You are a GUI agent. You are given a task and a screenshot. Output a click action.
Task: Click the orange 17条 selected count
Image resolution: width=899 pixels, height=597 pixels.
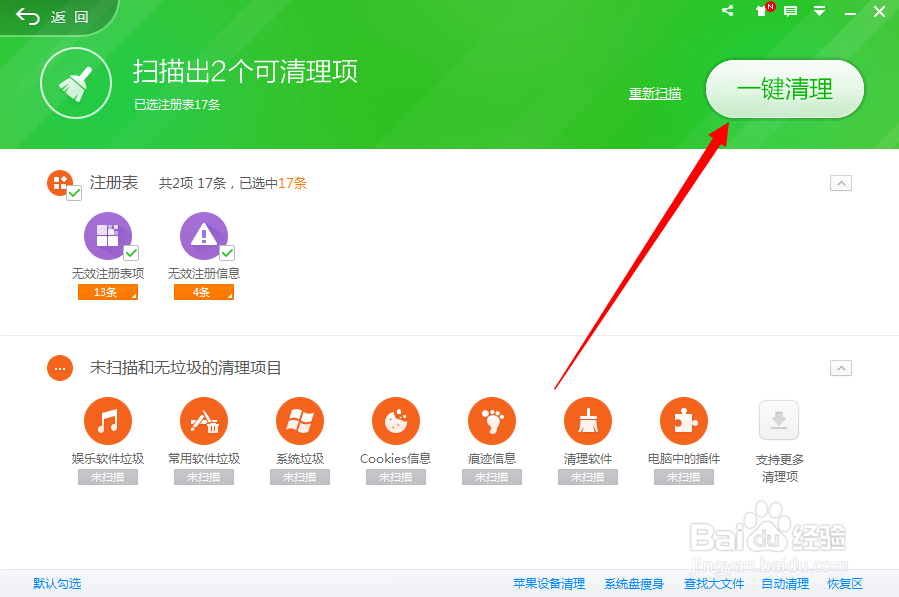(292, 183)
